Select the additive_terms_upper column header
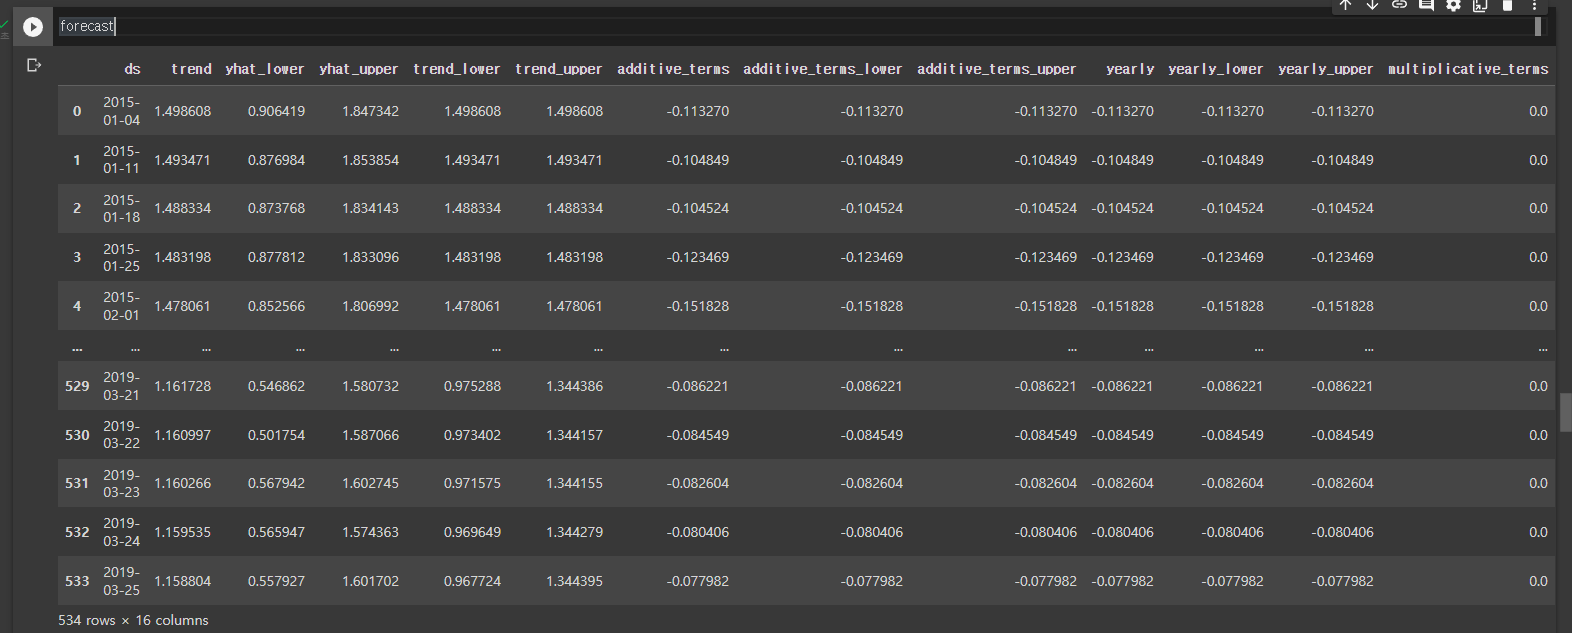 point(997,69)
